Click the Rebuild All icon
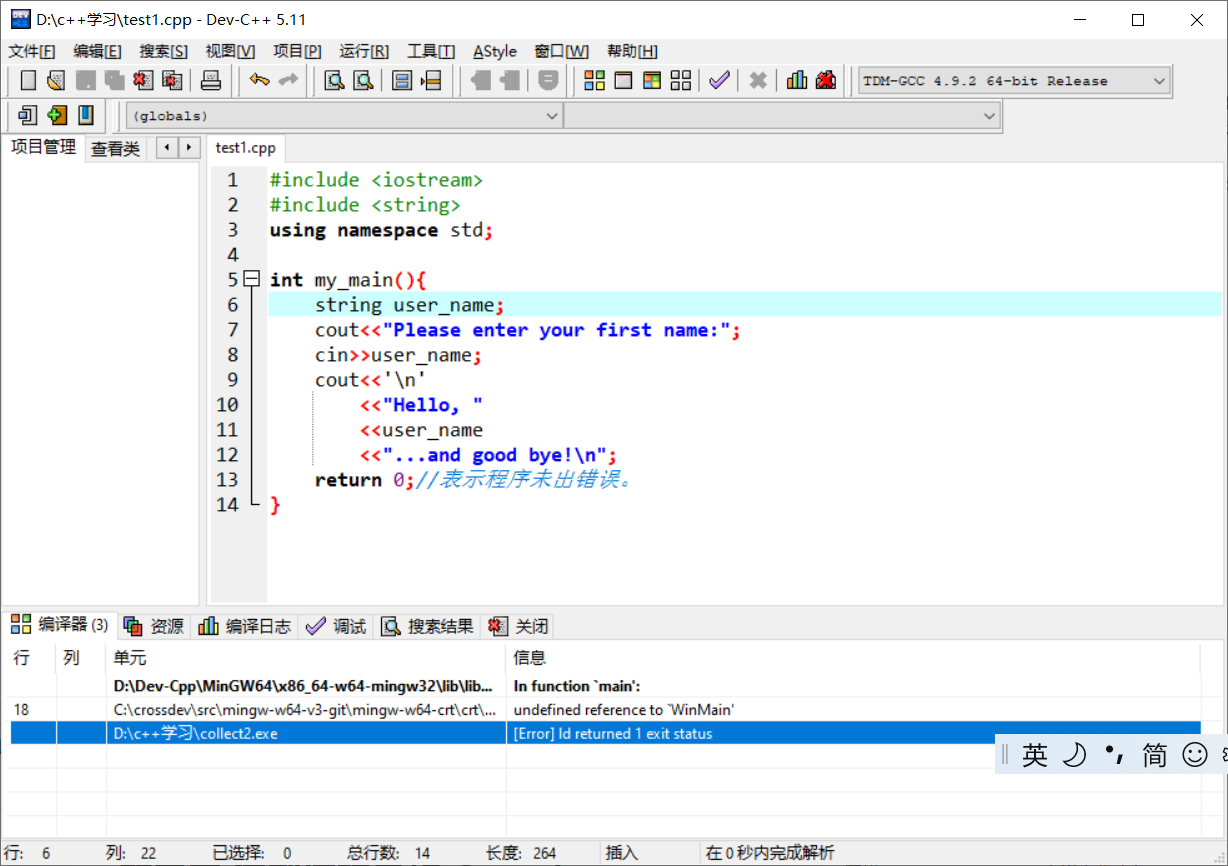The image size is (1228, 866). click(681, 81)
